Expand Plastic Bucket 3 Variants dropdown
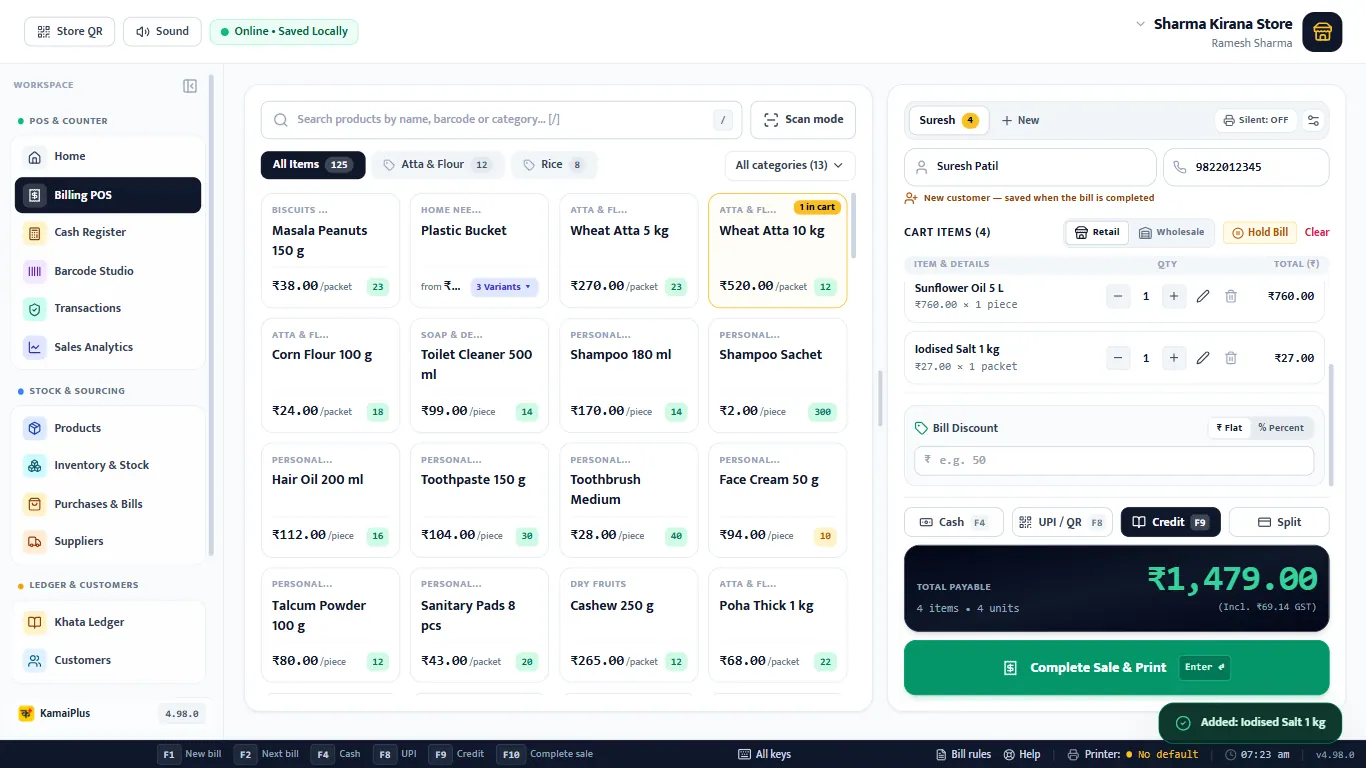The image size is (1366, 768). (505, 287)
